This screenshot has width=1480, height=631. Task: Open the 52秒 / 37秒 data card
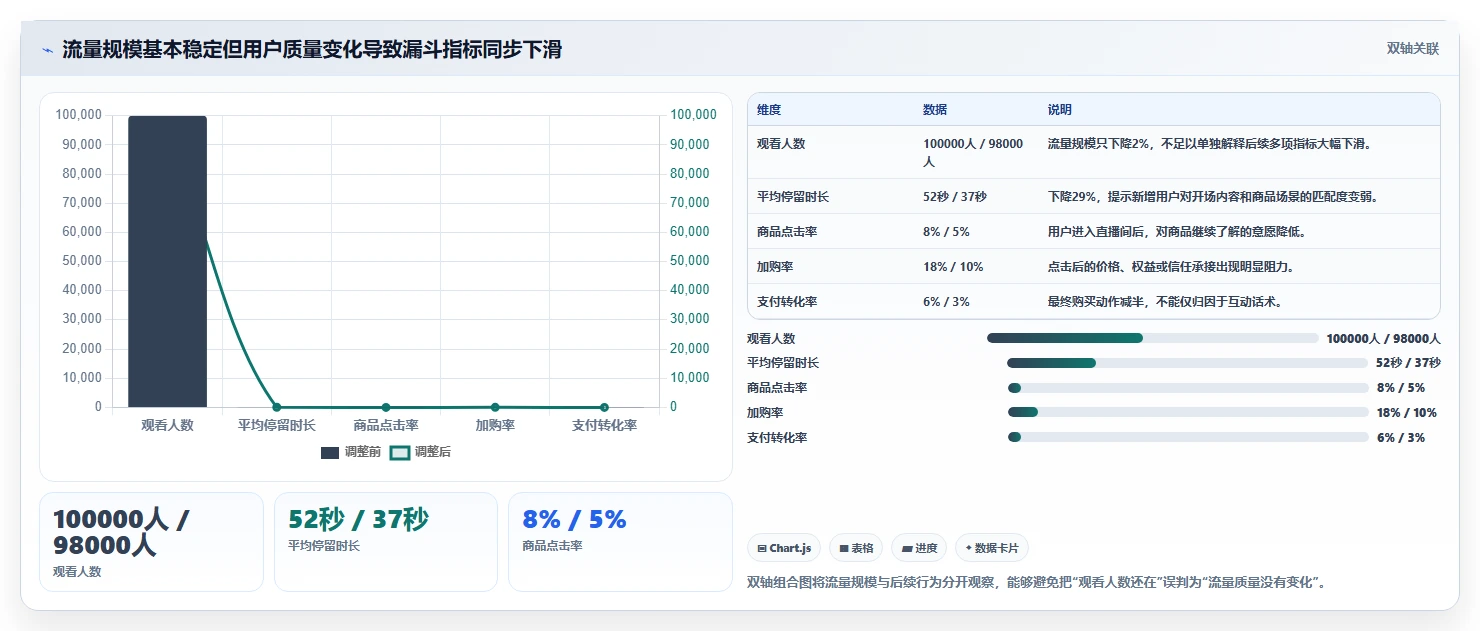pyautogui.click(x=386, y=542)
